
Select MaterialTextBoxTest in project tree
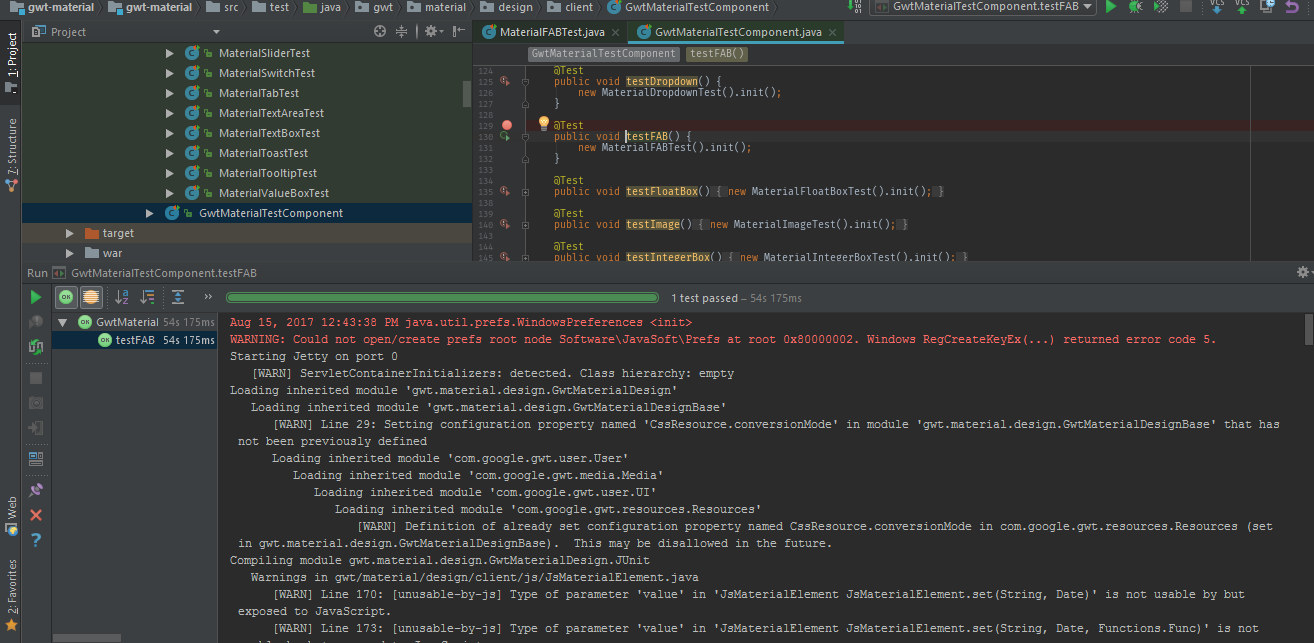point(269,133)
